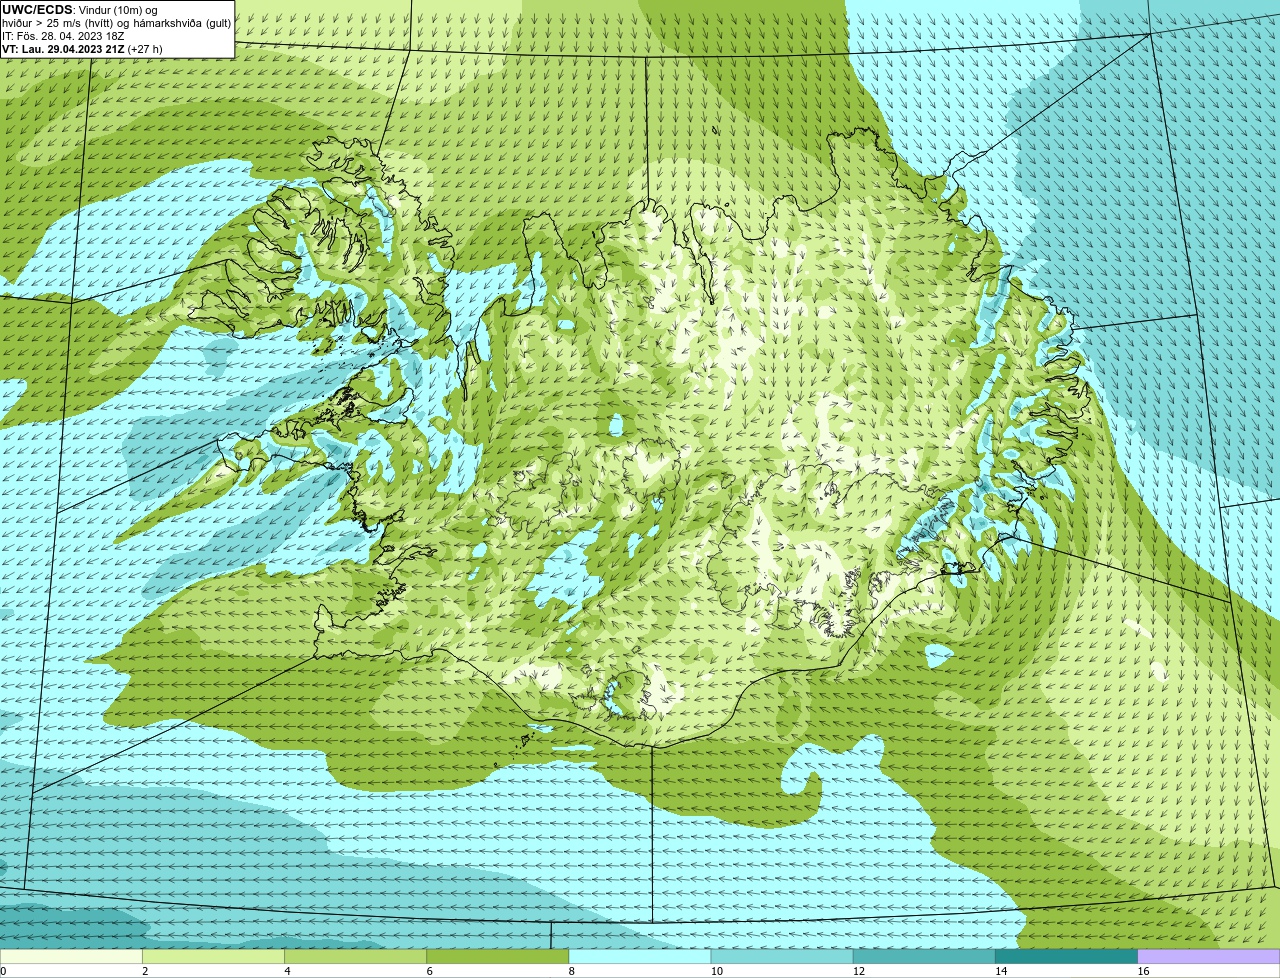Screen dimensions: 1280x978
Task: Click the "(+27 h)" forecast offset text
Action: click(145, 49)
